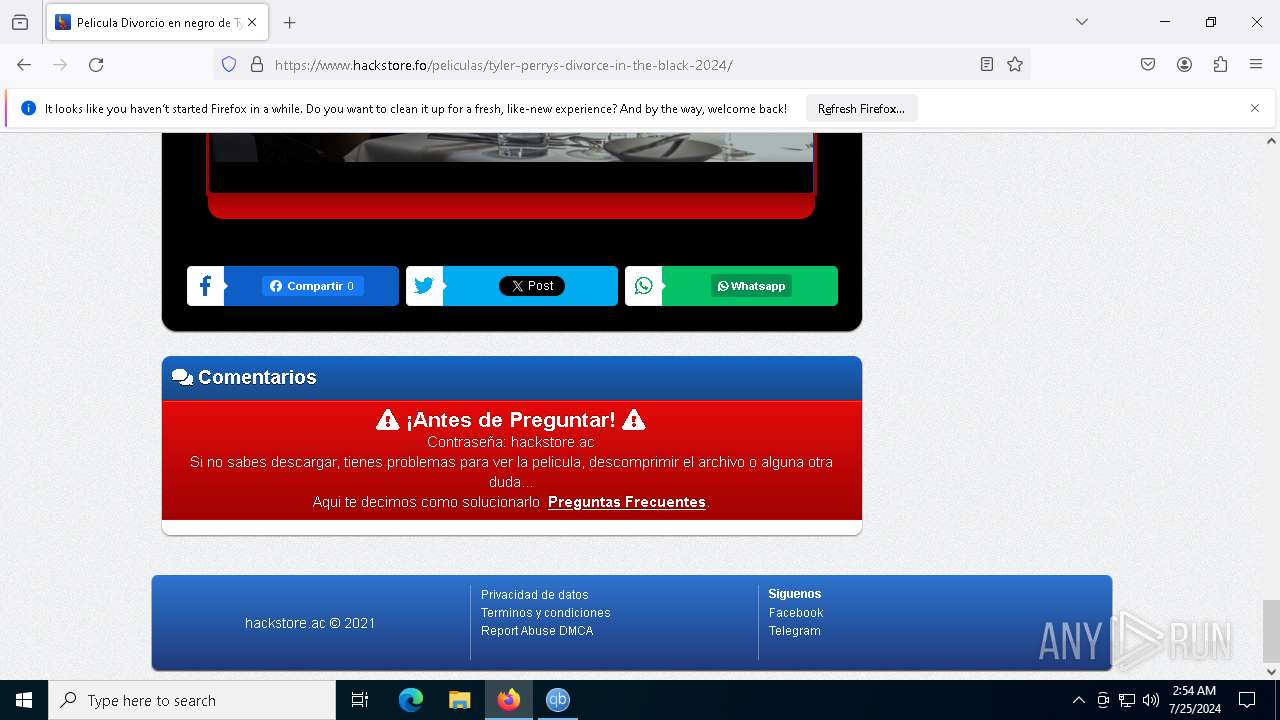The width and height of the screenshot is (1280, 720).
Task: Open Terminos y condiciones footer link
Action: (546, 613)
